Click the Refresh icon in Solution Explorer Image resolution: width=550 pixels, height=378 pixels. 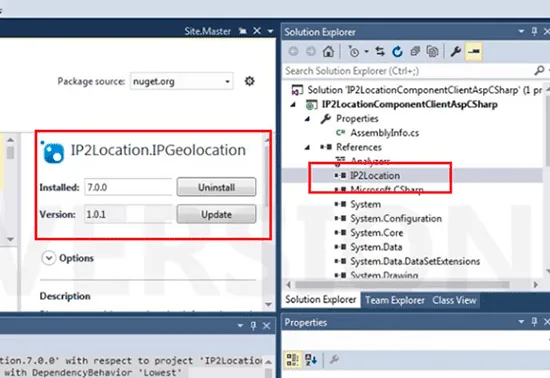tap(397, 52)
